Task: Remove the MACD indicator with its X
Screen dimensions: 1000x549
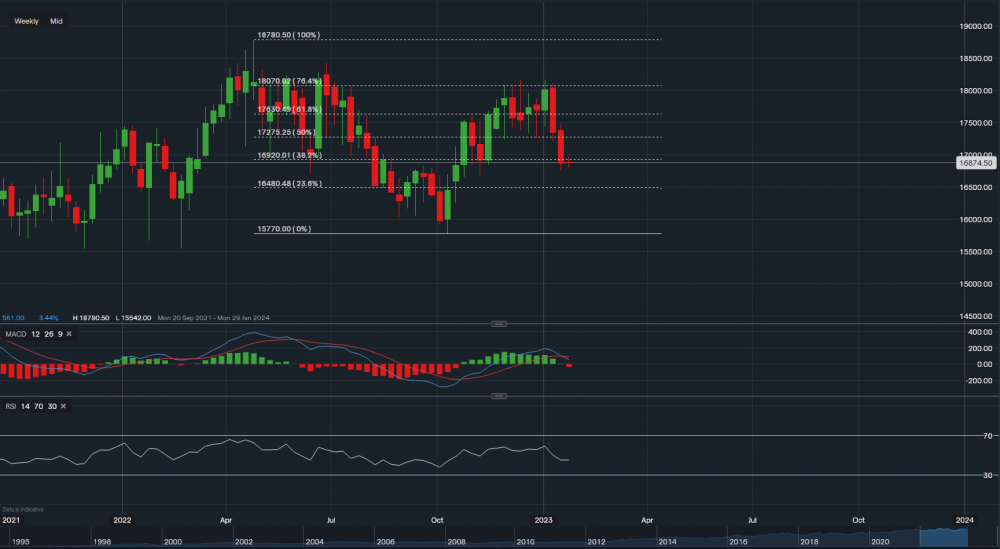Action: pos(69,334)
